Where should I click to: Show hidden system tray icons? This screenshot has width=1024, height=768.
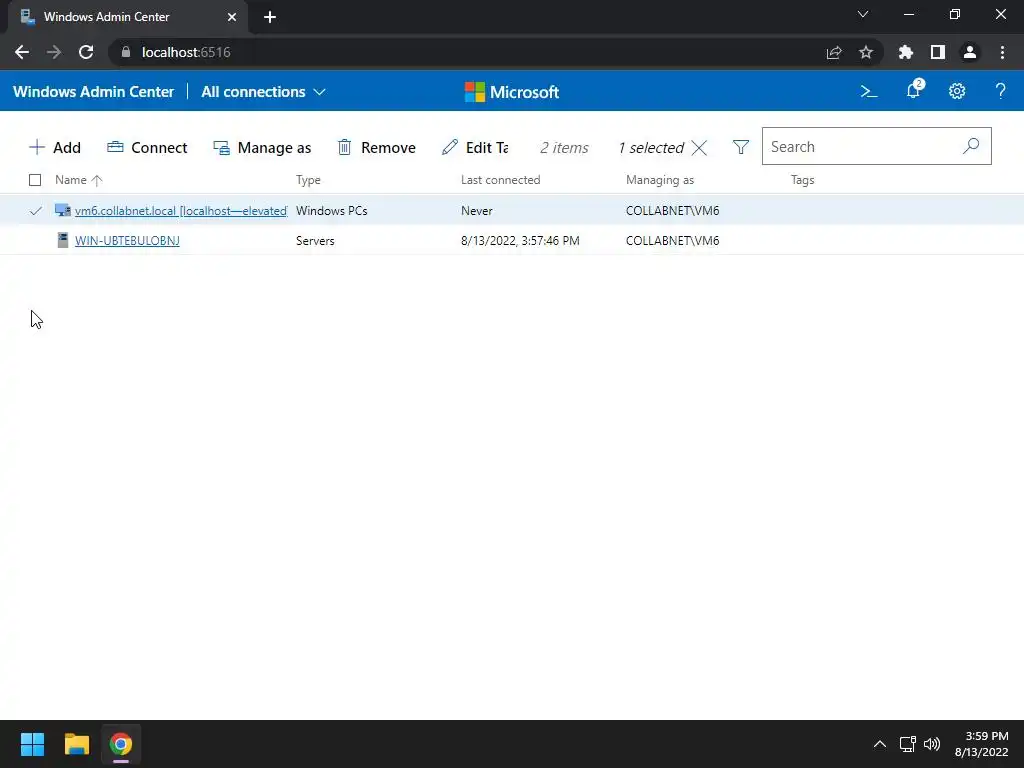[x=880, y=744]
